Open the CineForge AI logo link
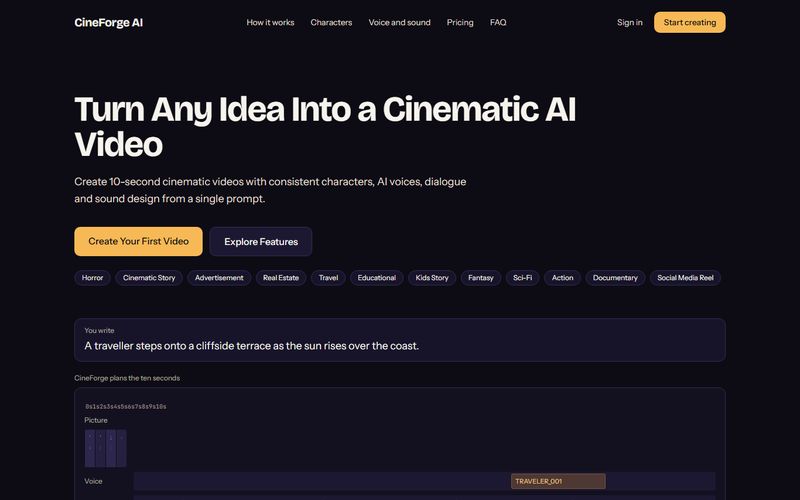The width and height of the screenshot is (800, 500). pos(108,22)
